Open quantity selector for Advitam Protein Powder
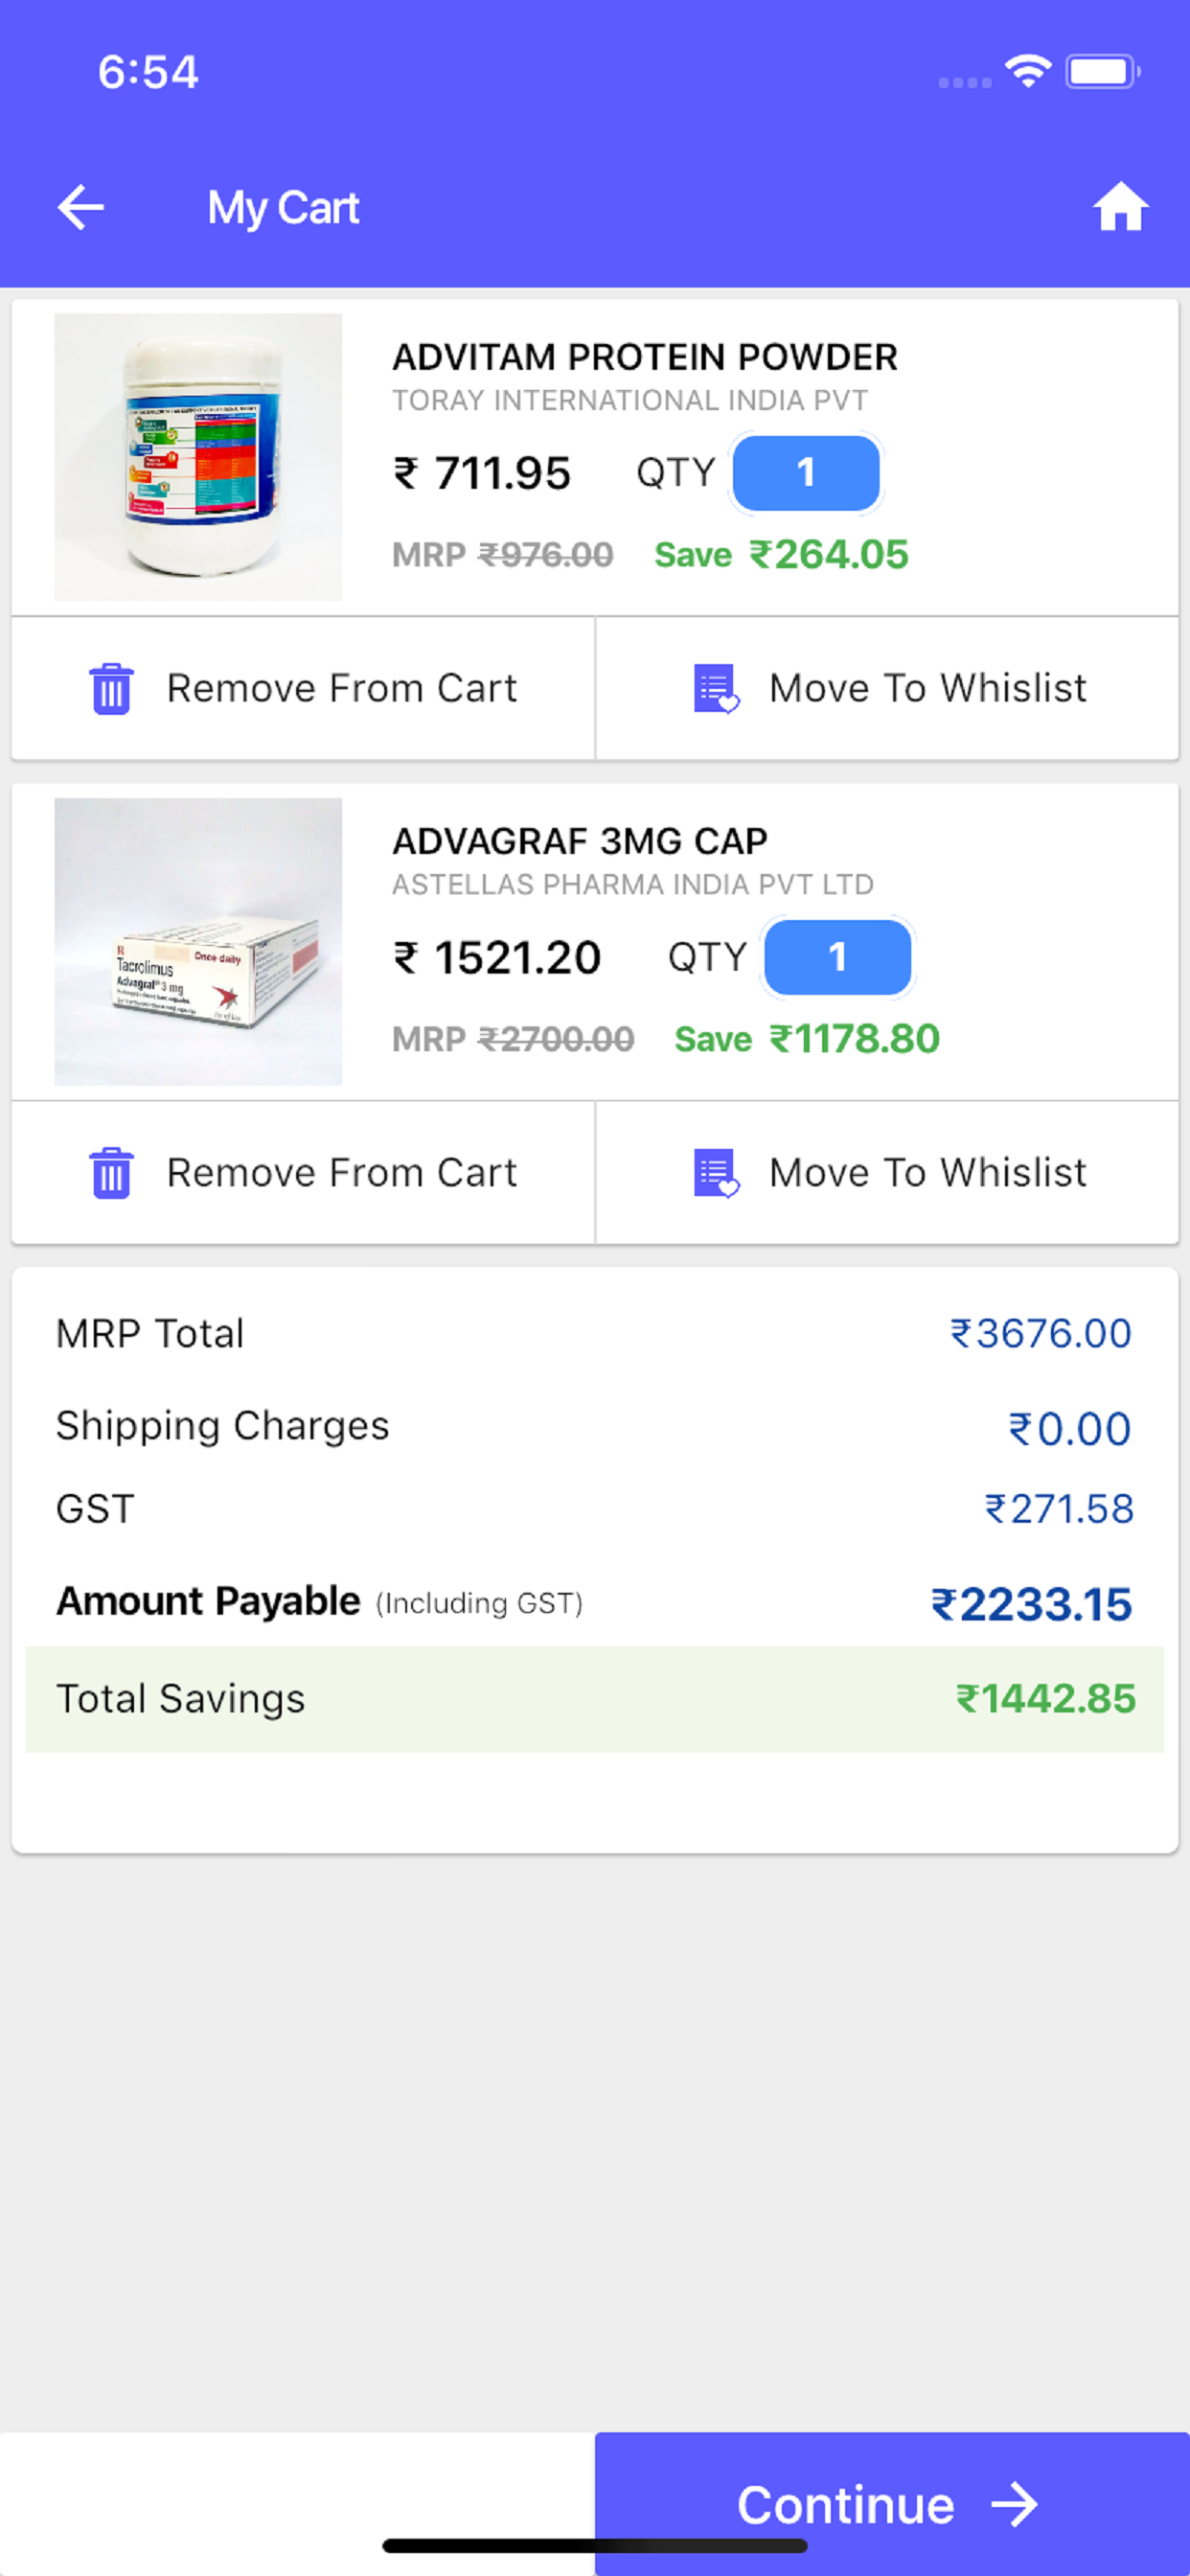Screen dimensions: 1190x2576 [806, 473]
